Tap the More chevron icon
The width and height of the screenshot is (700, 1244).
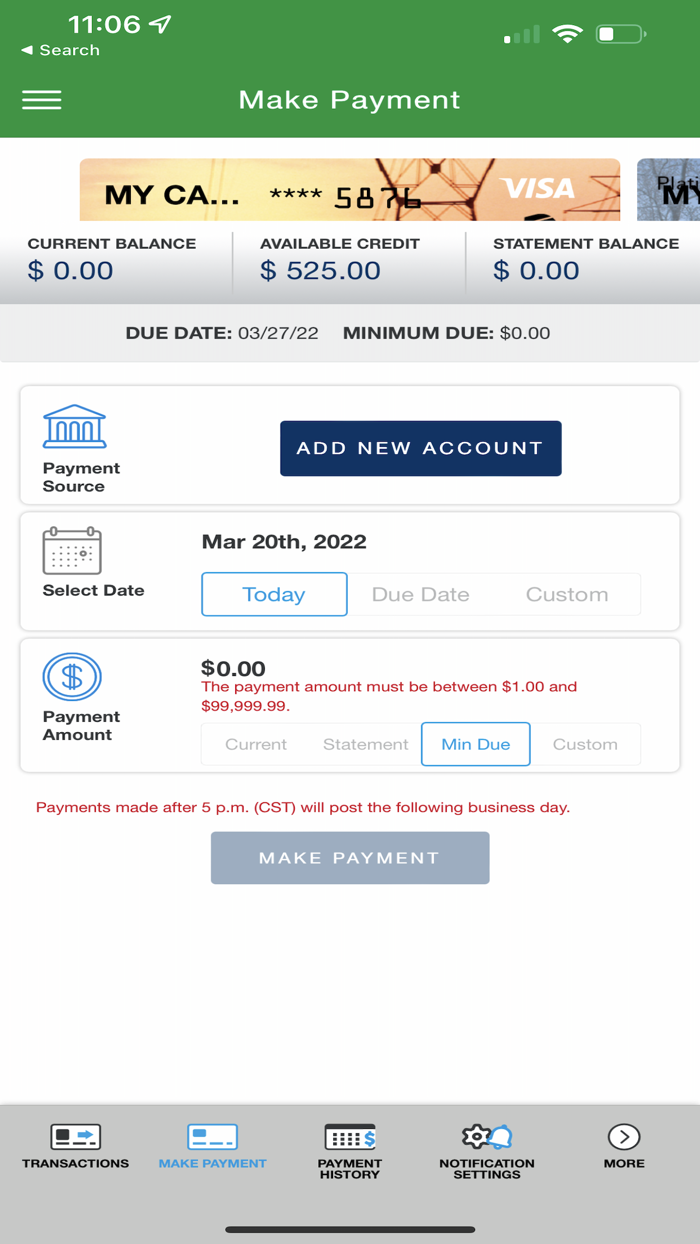pos(623,1137)
